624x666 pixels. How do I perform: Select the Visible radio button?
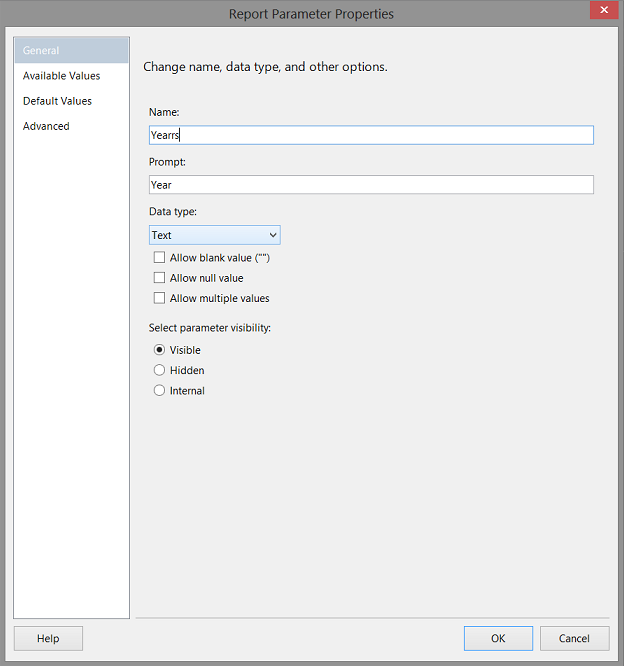159,350
